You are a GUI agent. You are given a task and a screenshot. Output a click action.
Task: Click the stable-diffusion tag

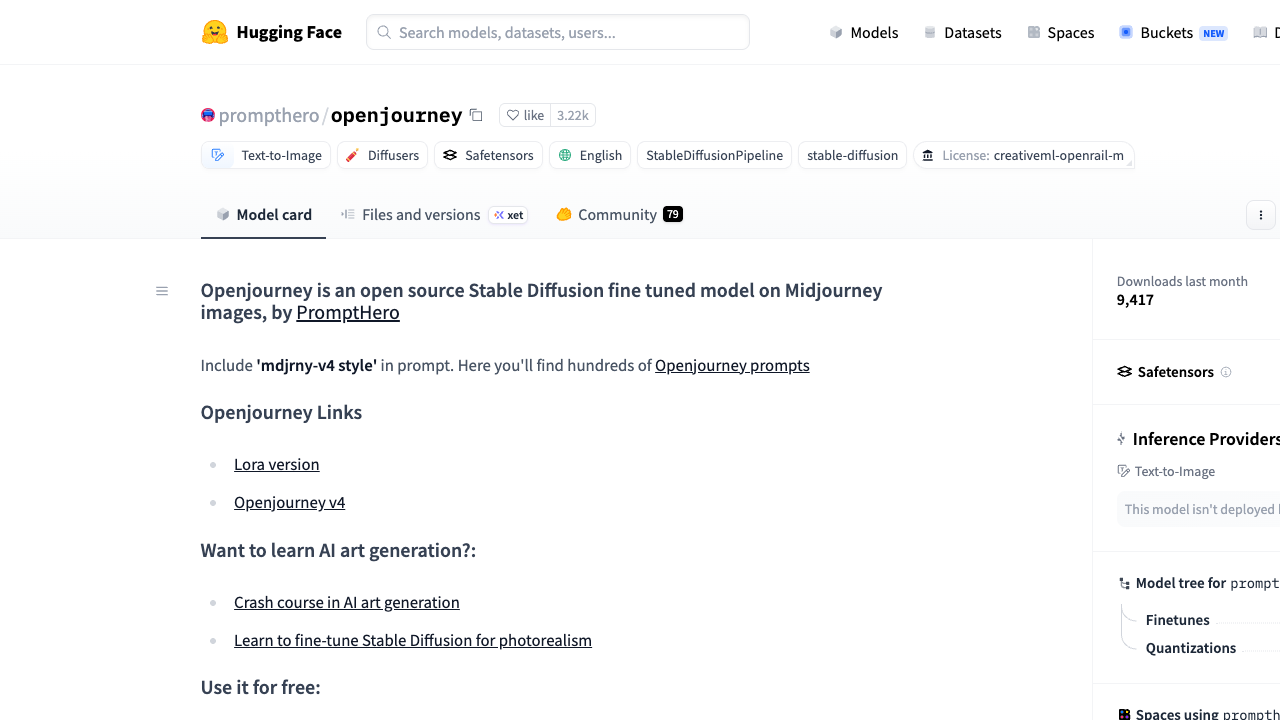click(x=852, y=155)
